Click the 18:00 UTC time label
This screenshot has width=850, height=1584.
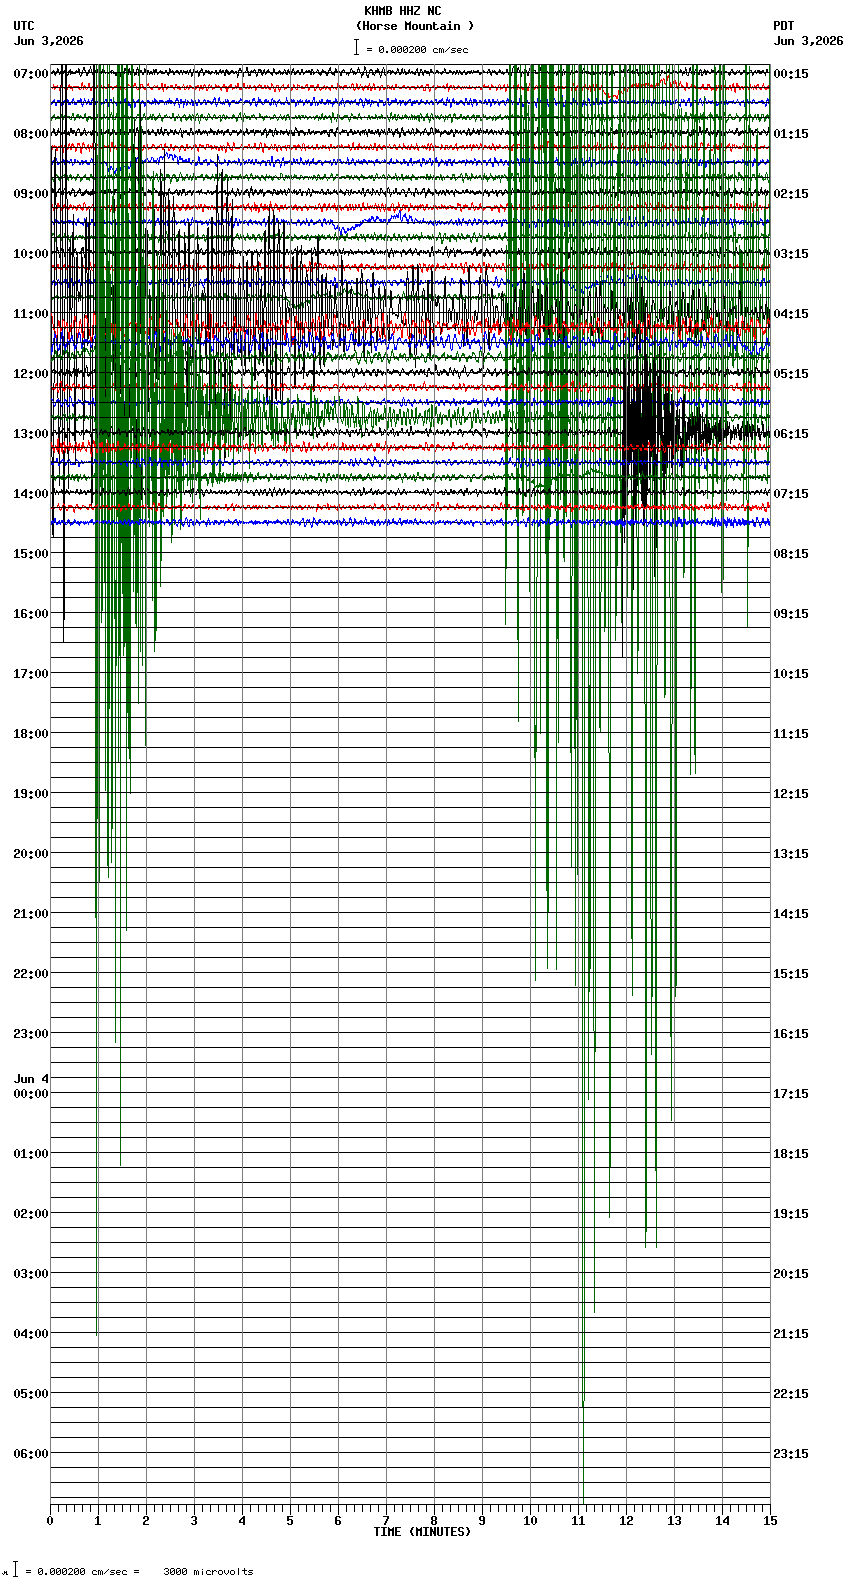[31, 734]
